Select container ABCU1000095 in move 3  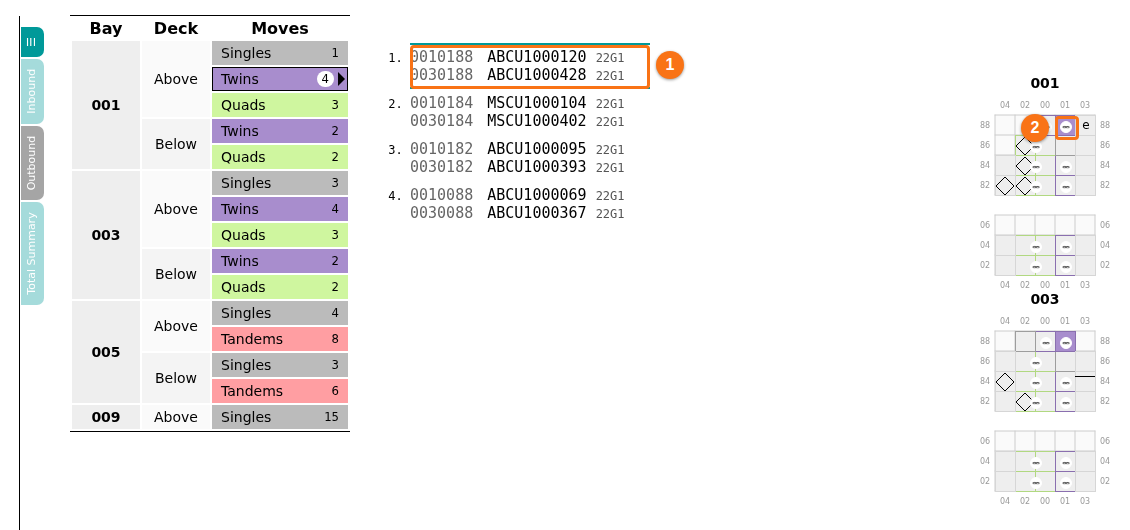pyautogui.click(x=536, y=149)
